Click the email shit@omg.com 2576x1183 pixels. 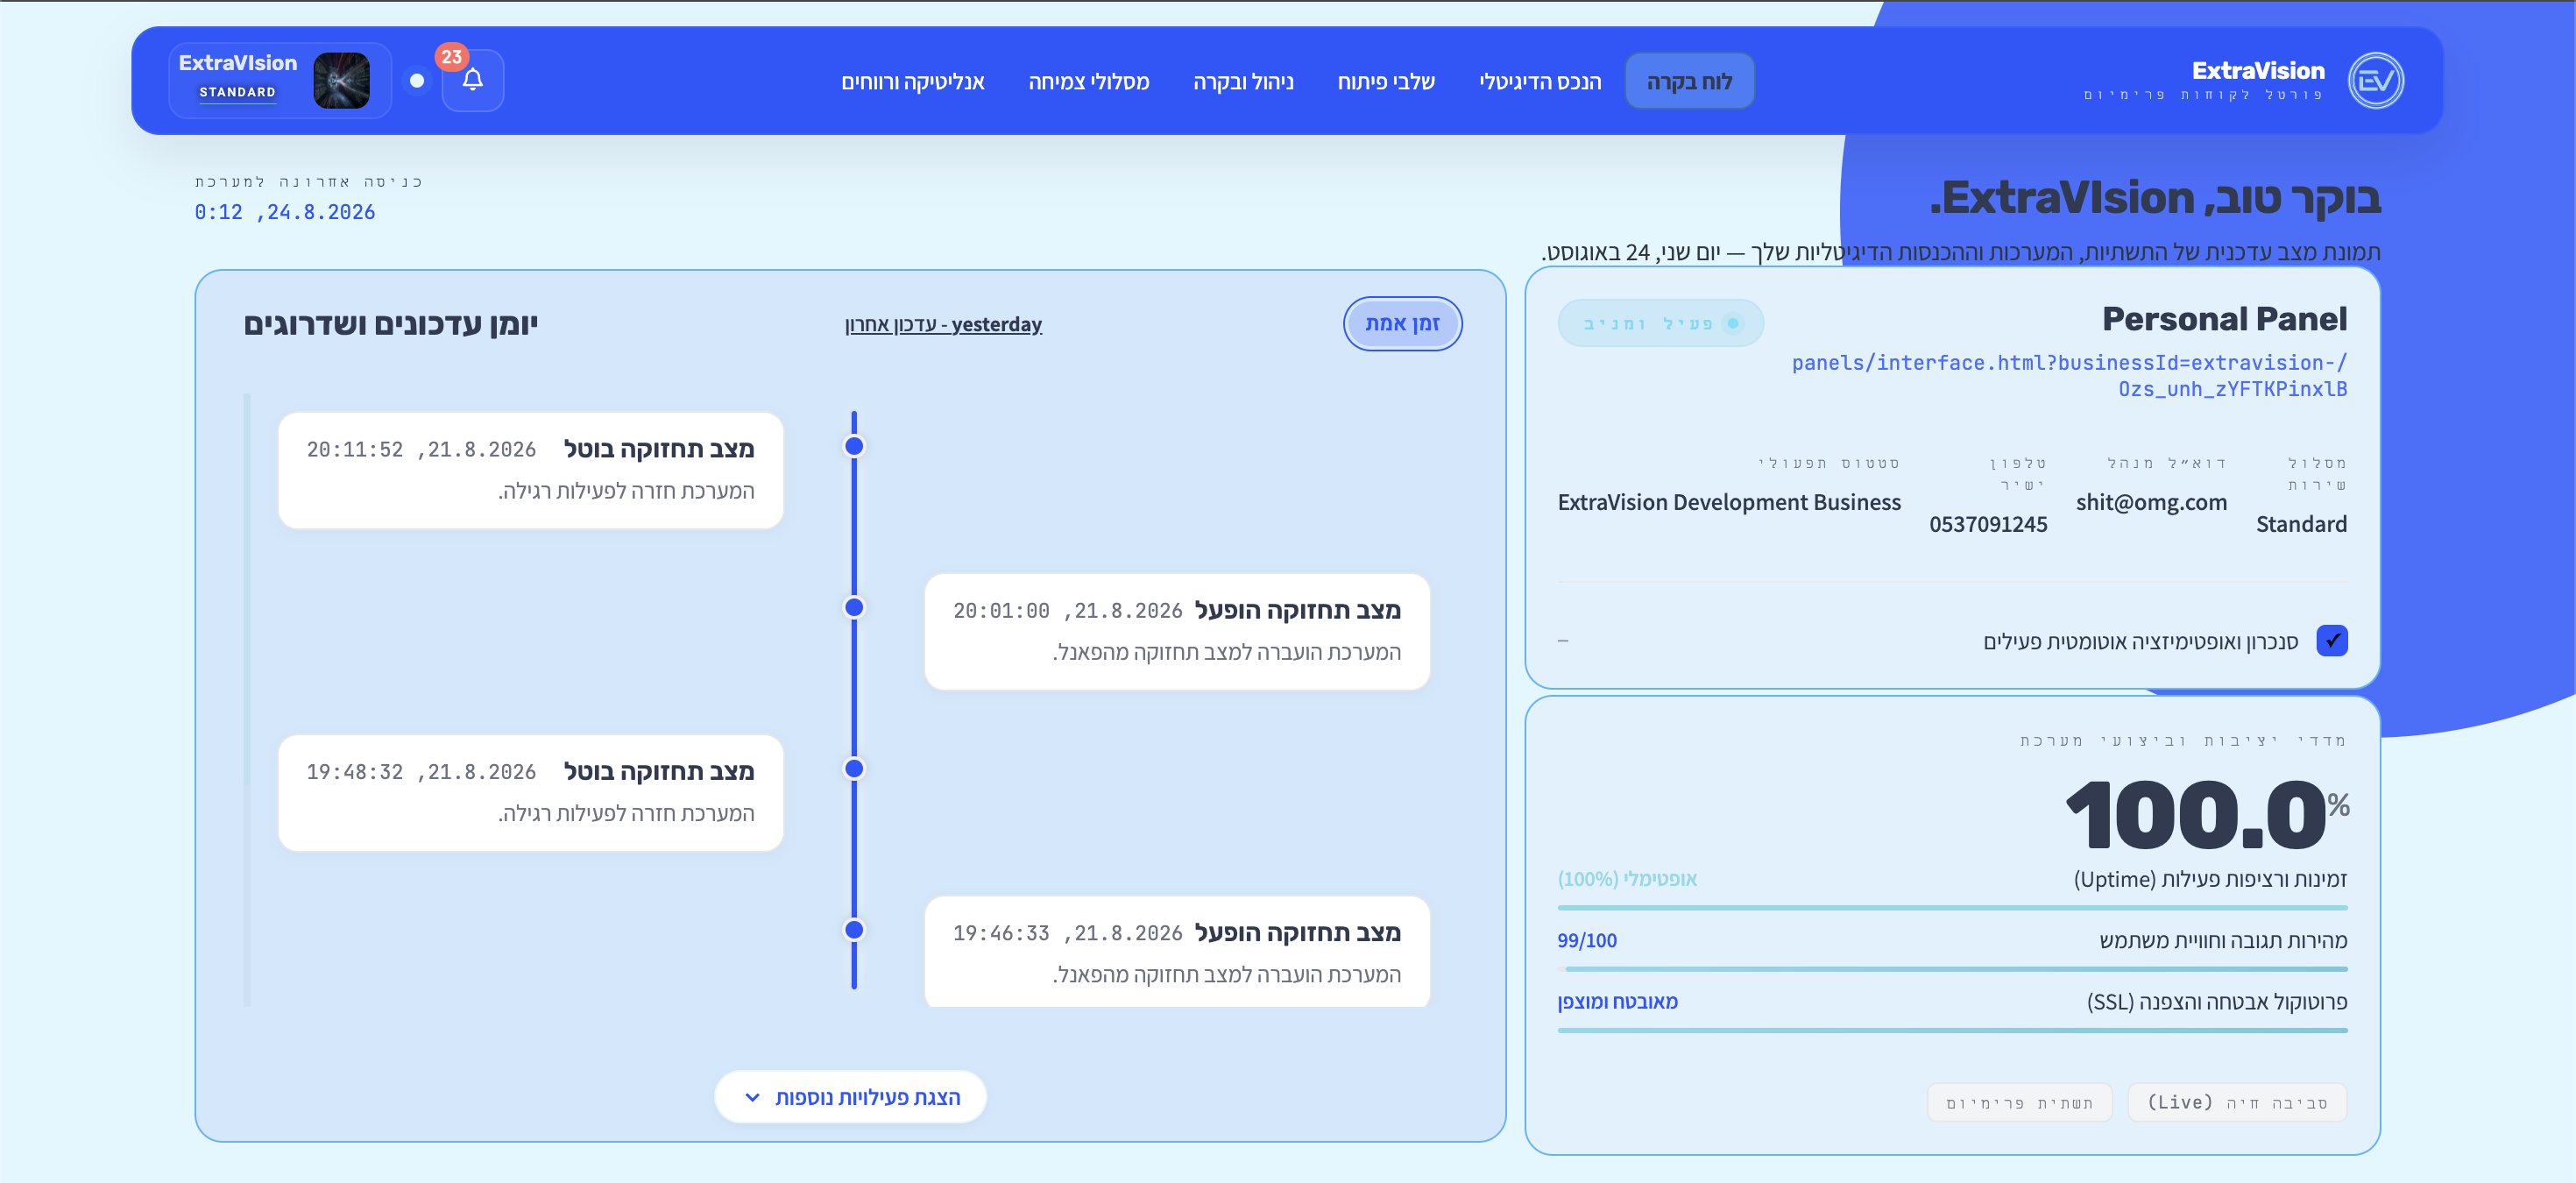pyautogui.click(x=2151, y=502)
